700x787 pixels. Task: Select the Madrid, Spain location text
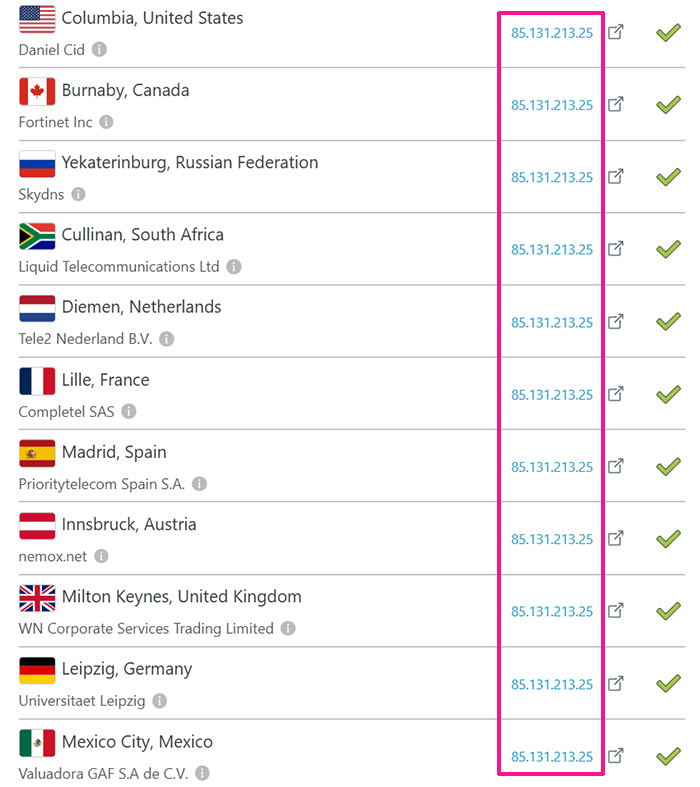(114, 452)
